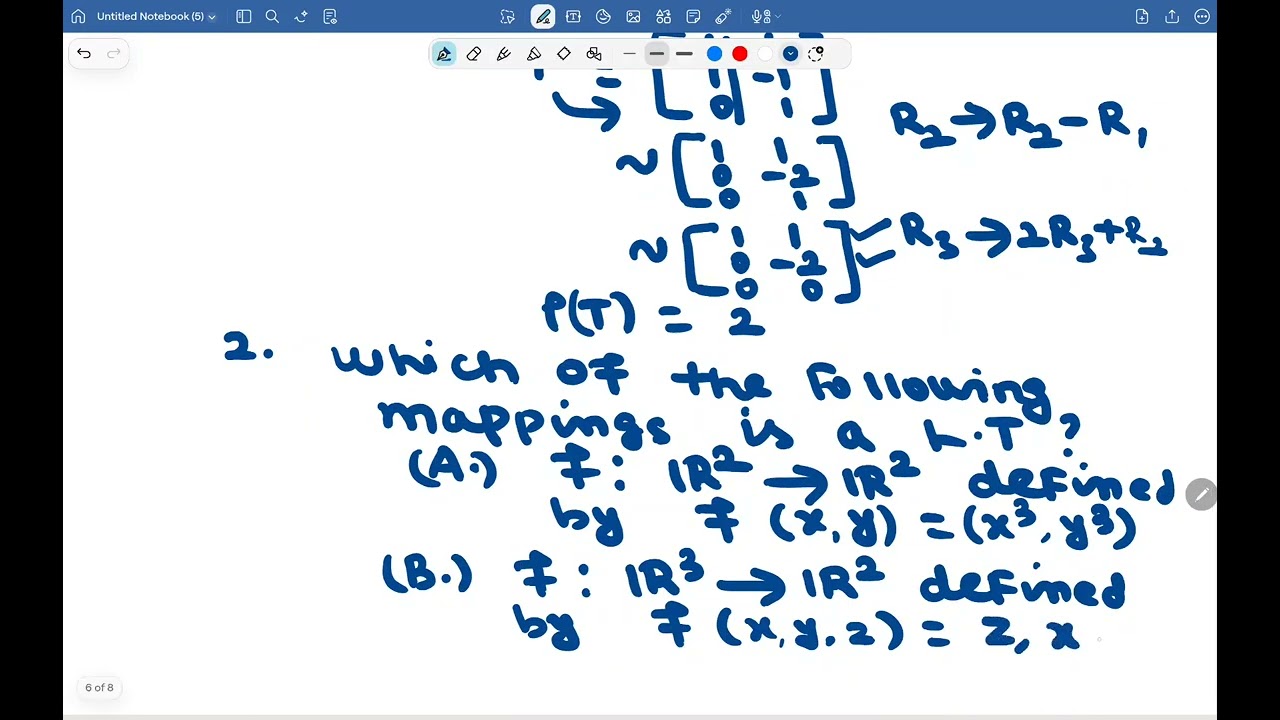Open the page thumbnails sidebar
1280x720 pixels.
(244, 16)
